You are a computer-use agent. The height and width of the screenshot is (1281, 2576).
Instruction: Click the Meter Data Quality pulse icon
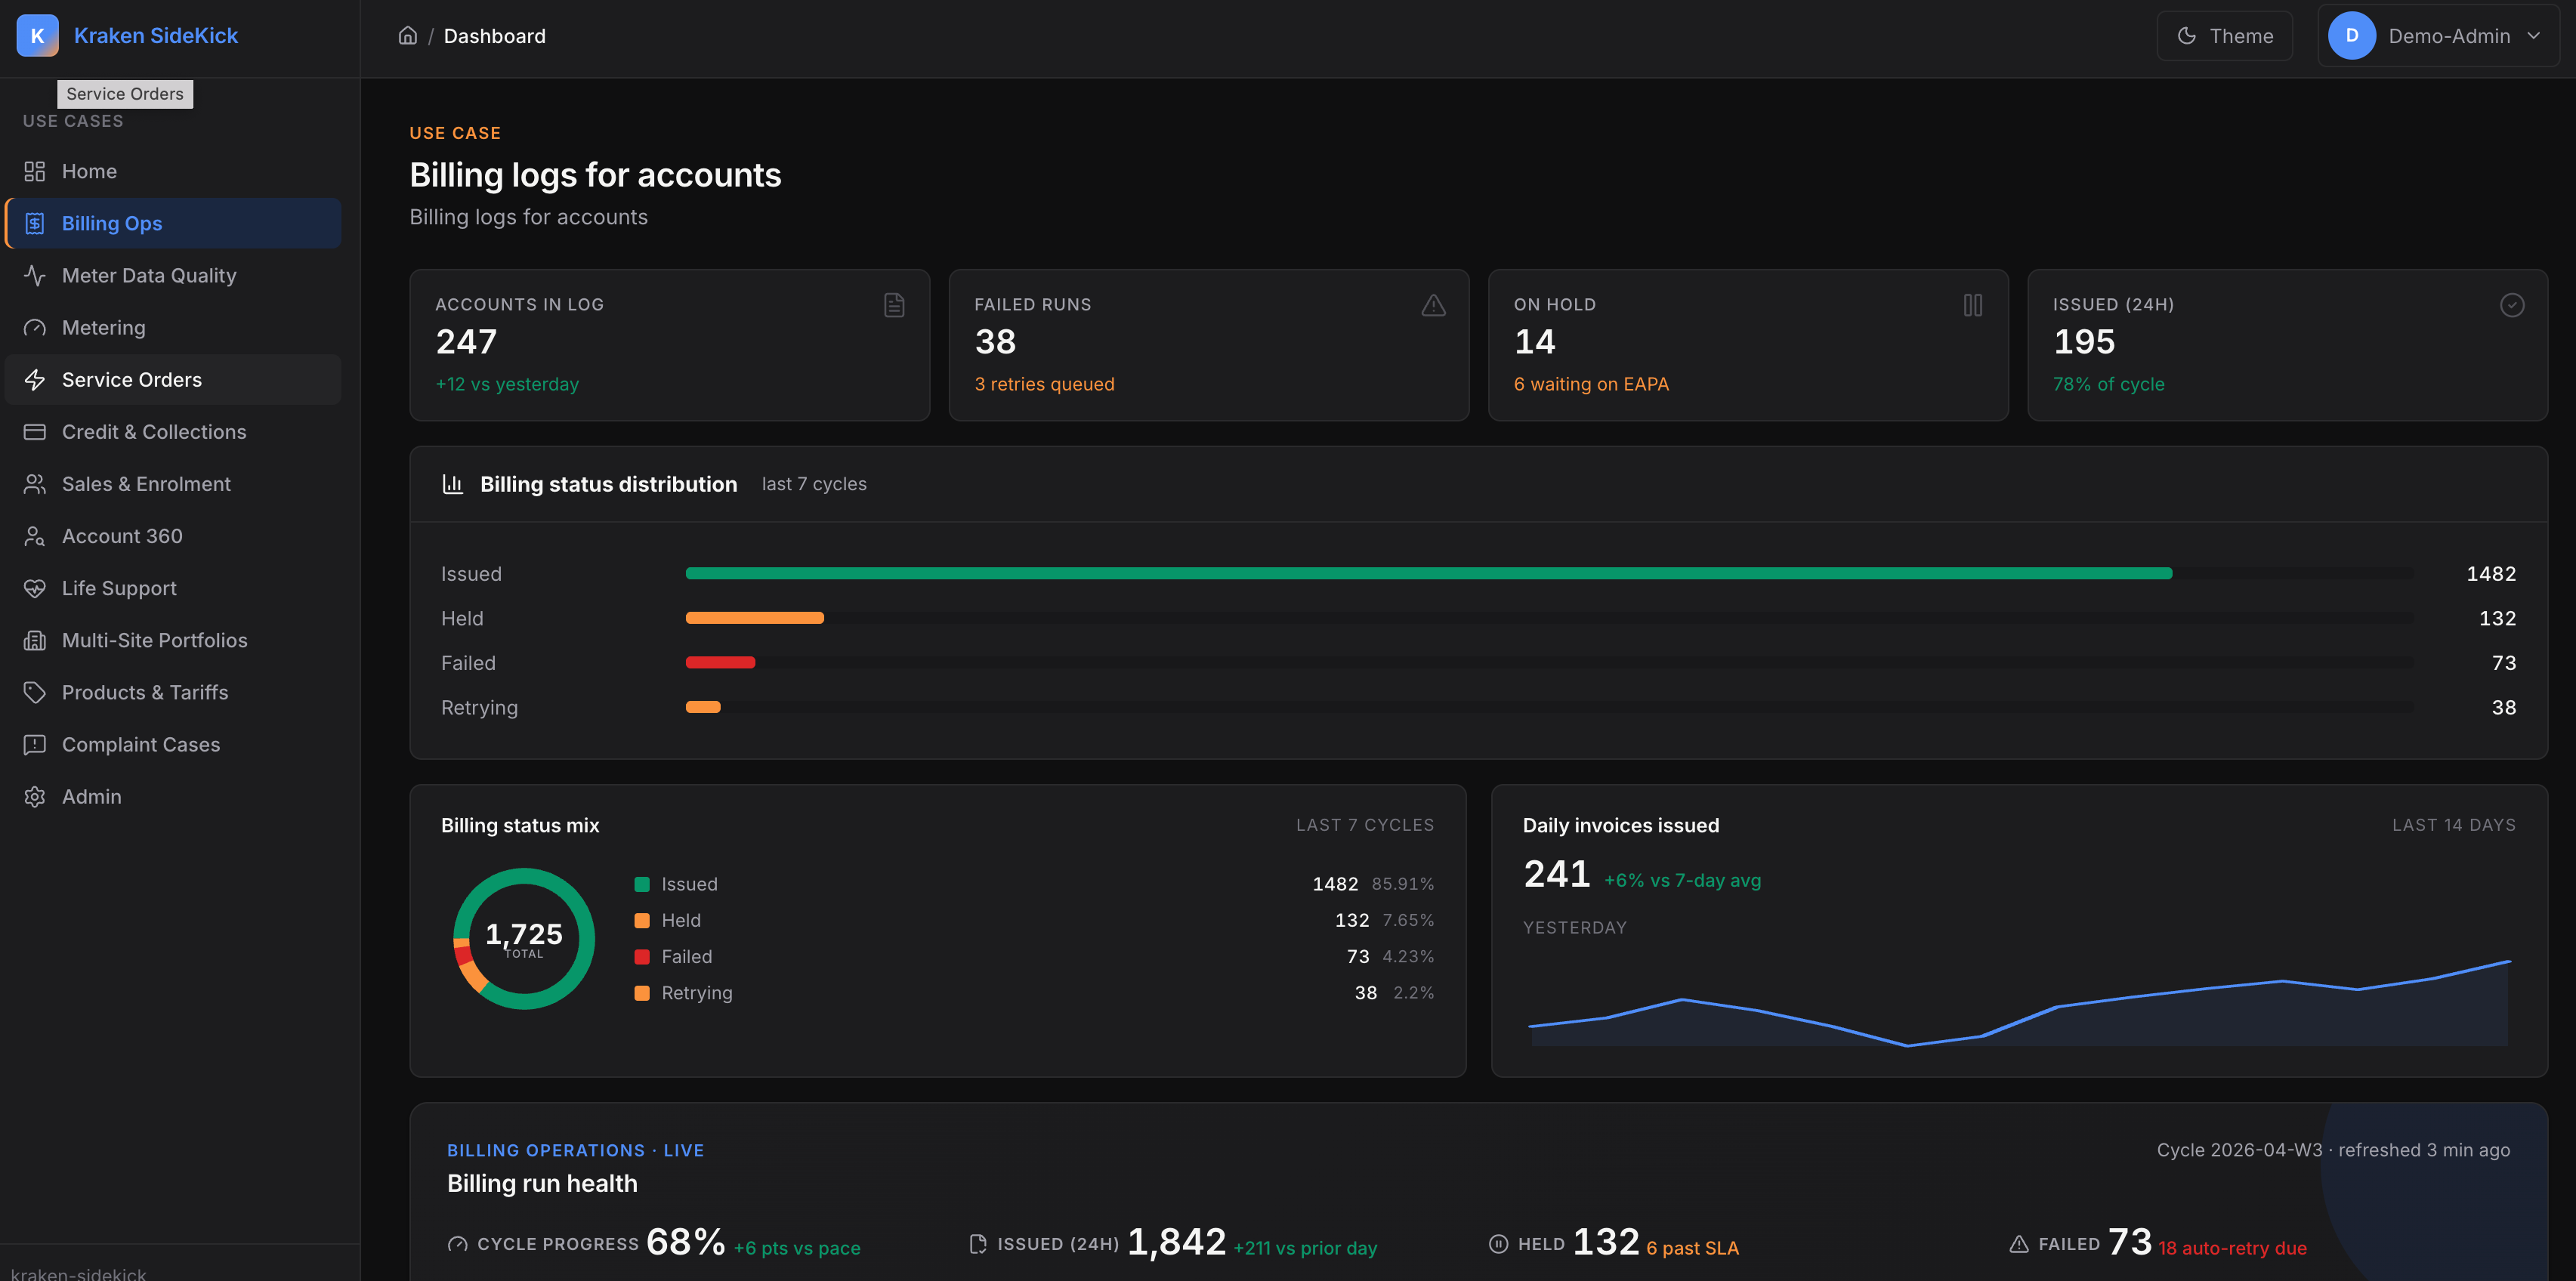(x=35, y=275)
